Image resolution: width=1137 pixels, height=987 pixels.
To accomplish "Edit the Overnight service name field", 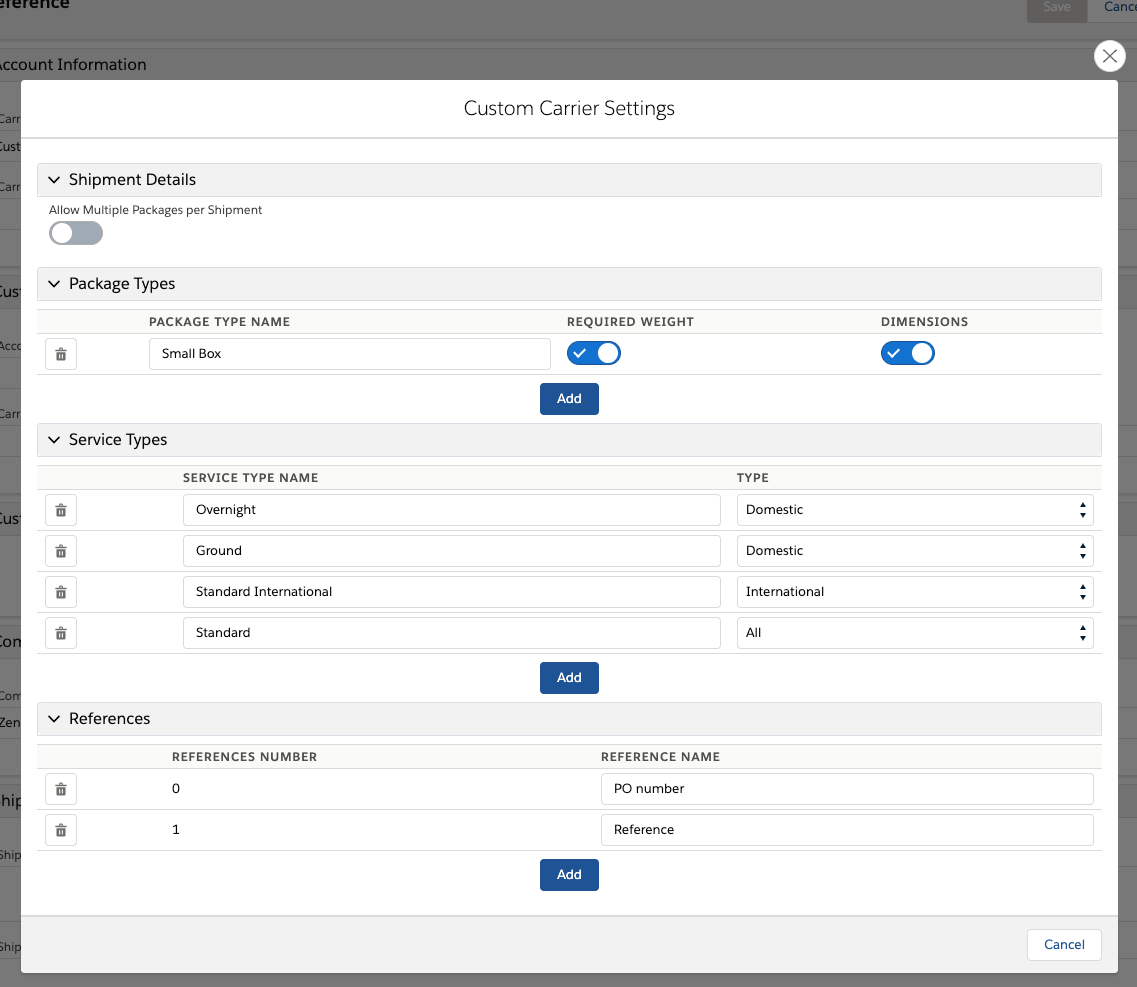I will pyautogui.click(x=452, y=510).
